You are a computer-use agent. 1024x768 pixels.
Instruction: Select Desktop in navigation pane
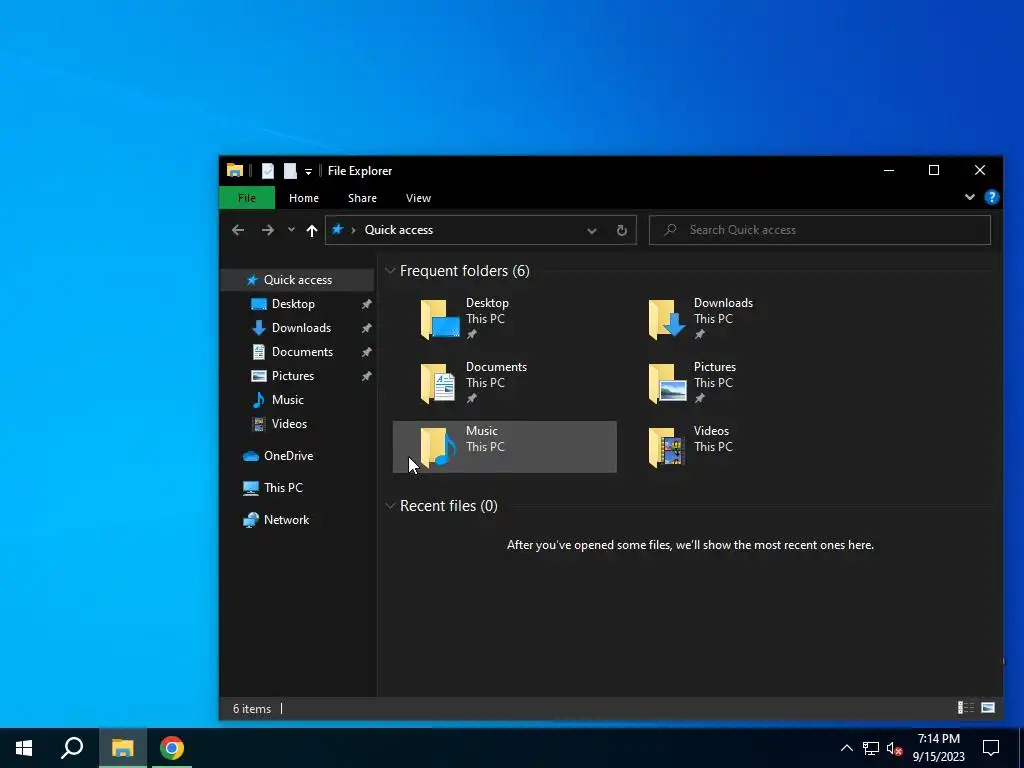(293, 304)
